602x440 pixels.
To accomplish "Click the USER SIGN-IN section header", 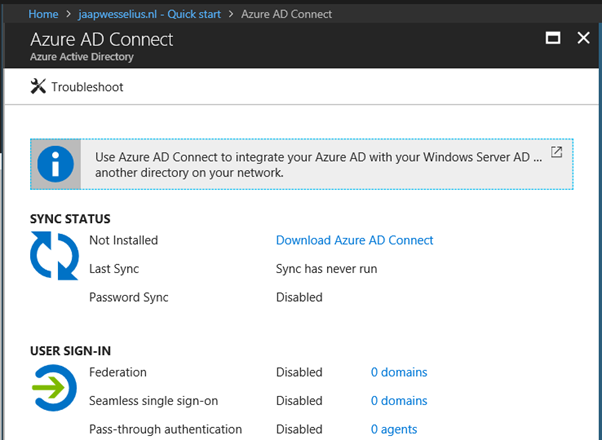I will tap(70, 350).
